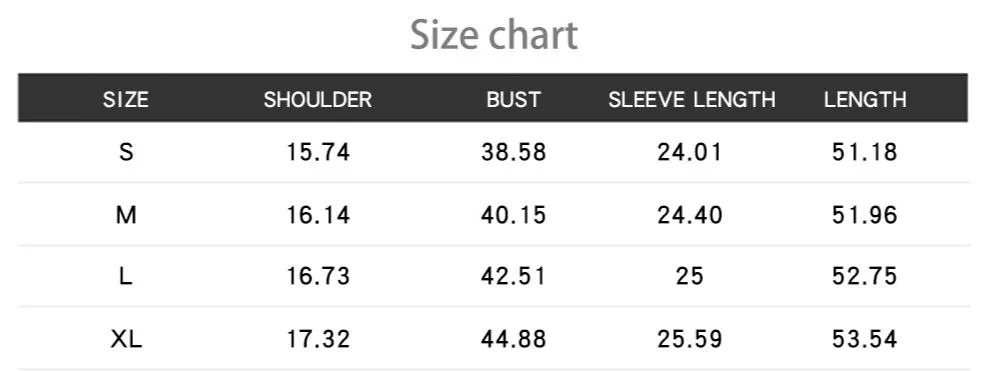Click the SLEEVE LENGTH column header
This screenshot has width=994, height=371.
(692, 100)
